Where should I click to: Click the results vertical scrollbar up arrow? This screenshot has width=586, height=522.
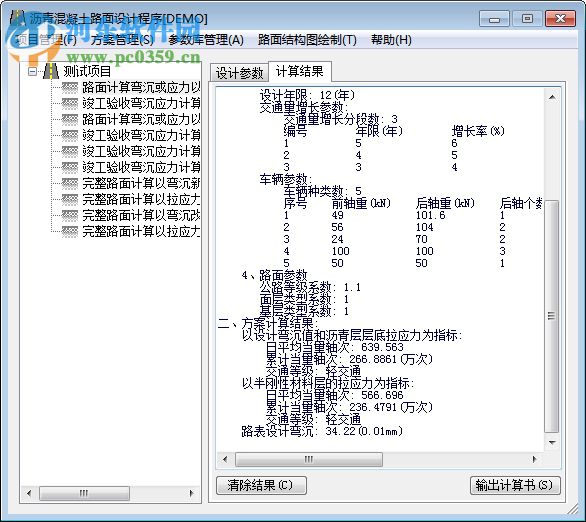tap(552, 98)
